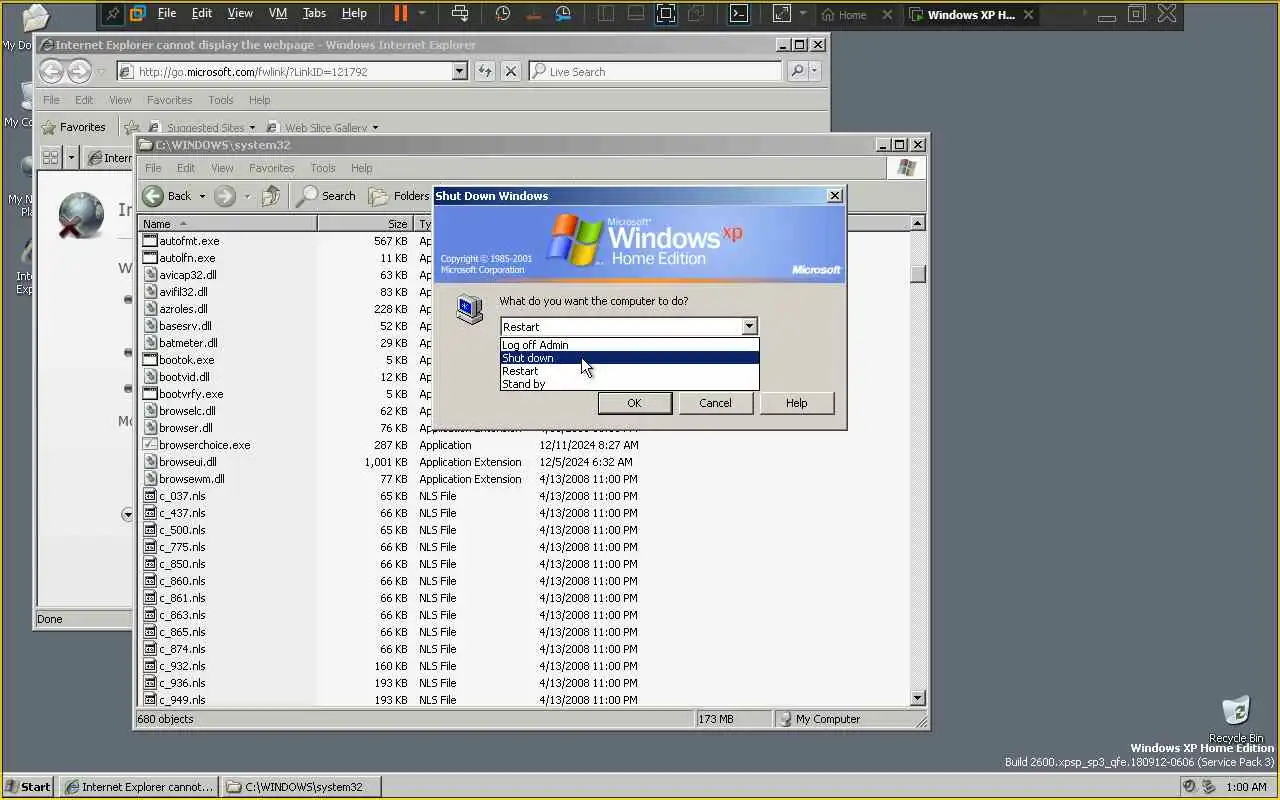The image size is (1280, 800).
Task: Open the stretch display dropdown arrow
Action: [803, 14]
